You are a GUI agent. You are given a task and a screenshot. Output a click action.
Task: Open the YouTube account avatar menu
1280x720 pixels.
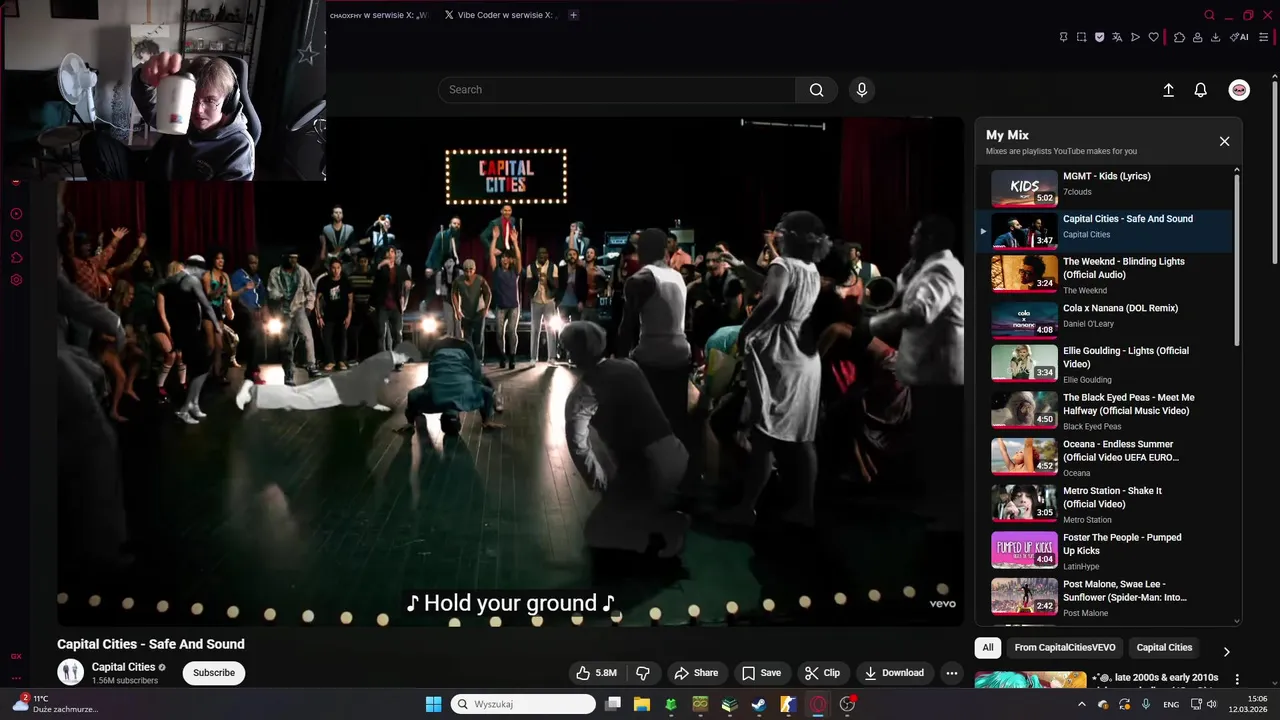1239,90
